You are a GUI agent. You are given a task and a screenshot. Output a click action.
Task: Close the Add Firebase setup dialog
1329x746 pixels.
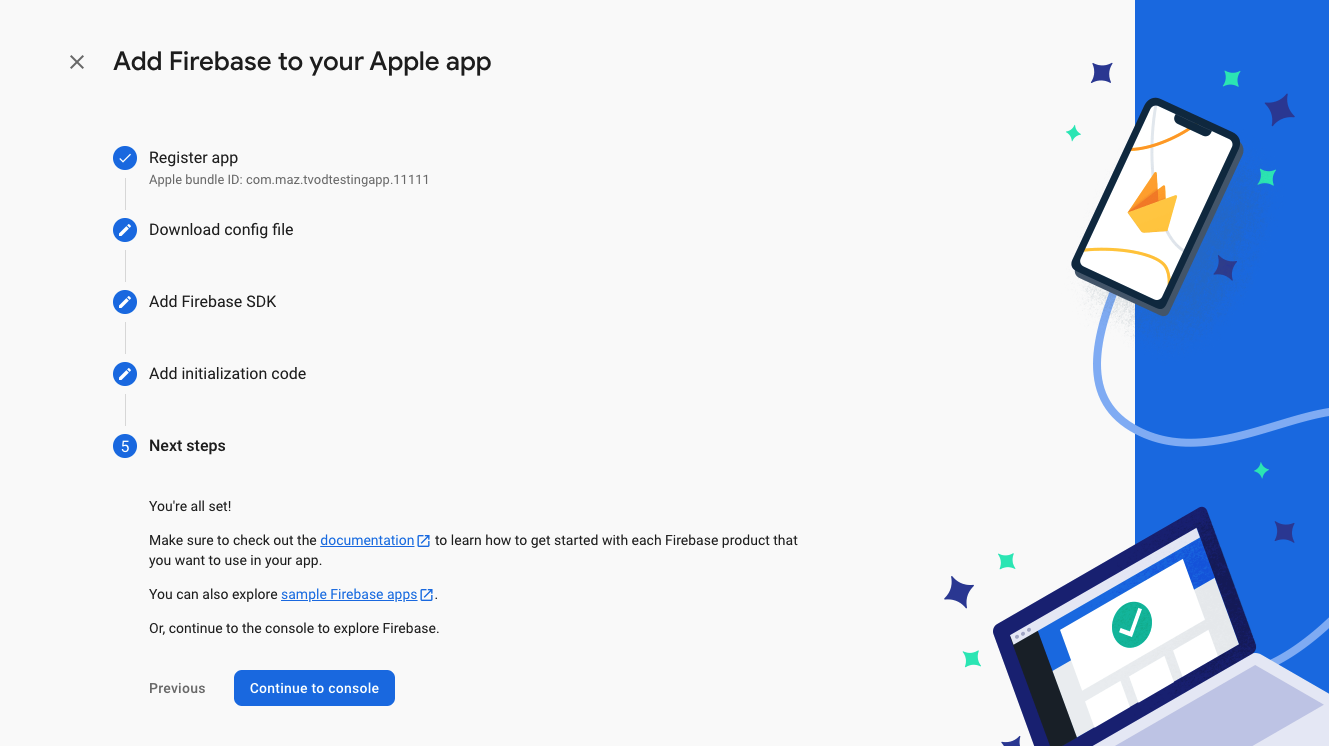pyautogui.click(x=77, y=62)
